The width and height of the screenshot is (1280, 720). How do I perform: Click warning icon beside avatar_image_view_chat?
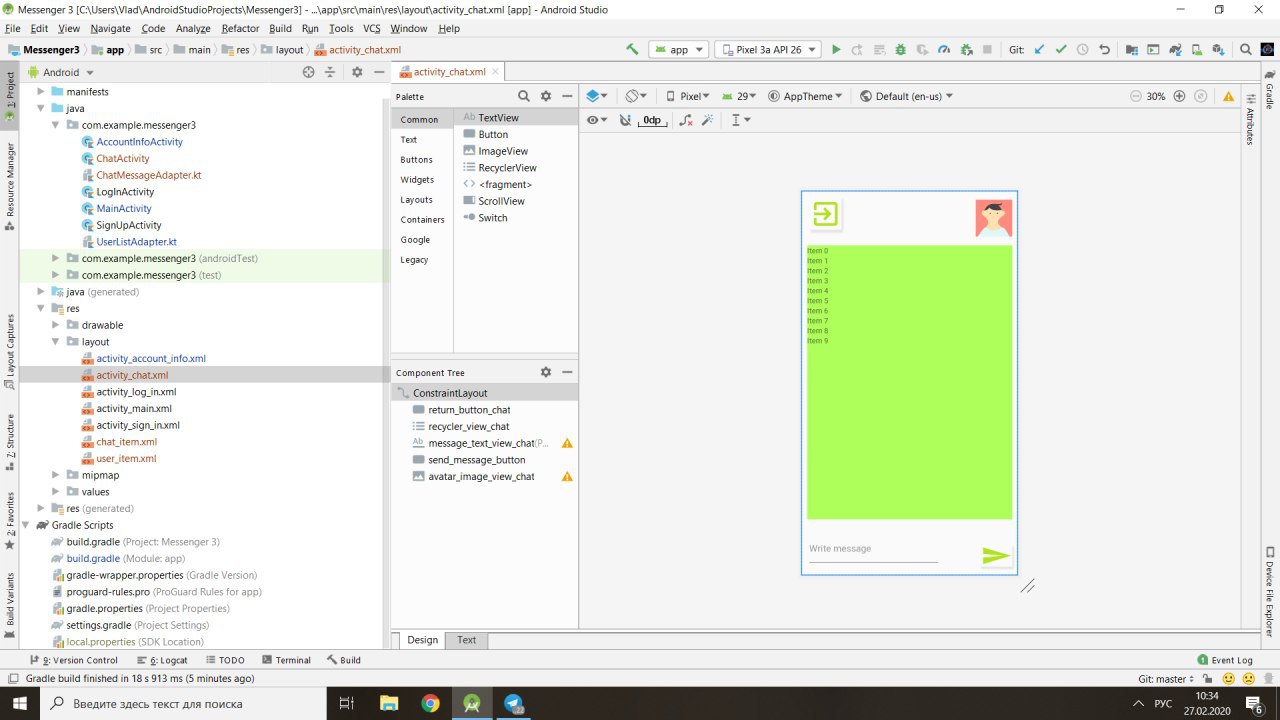coord(567,476)
